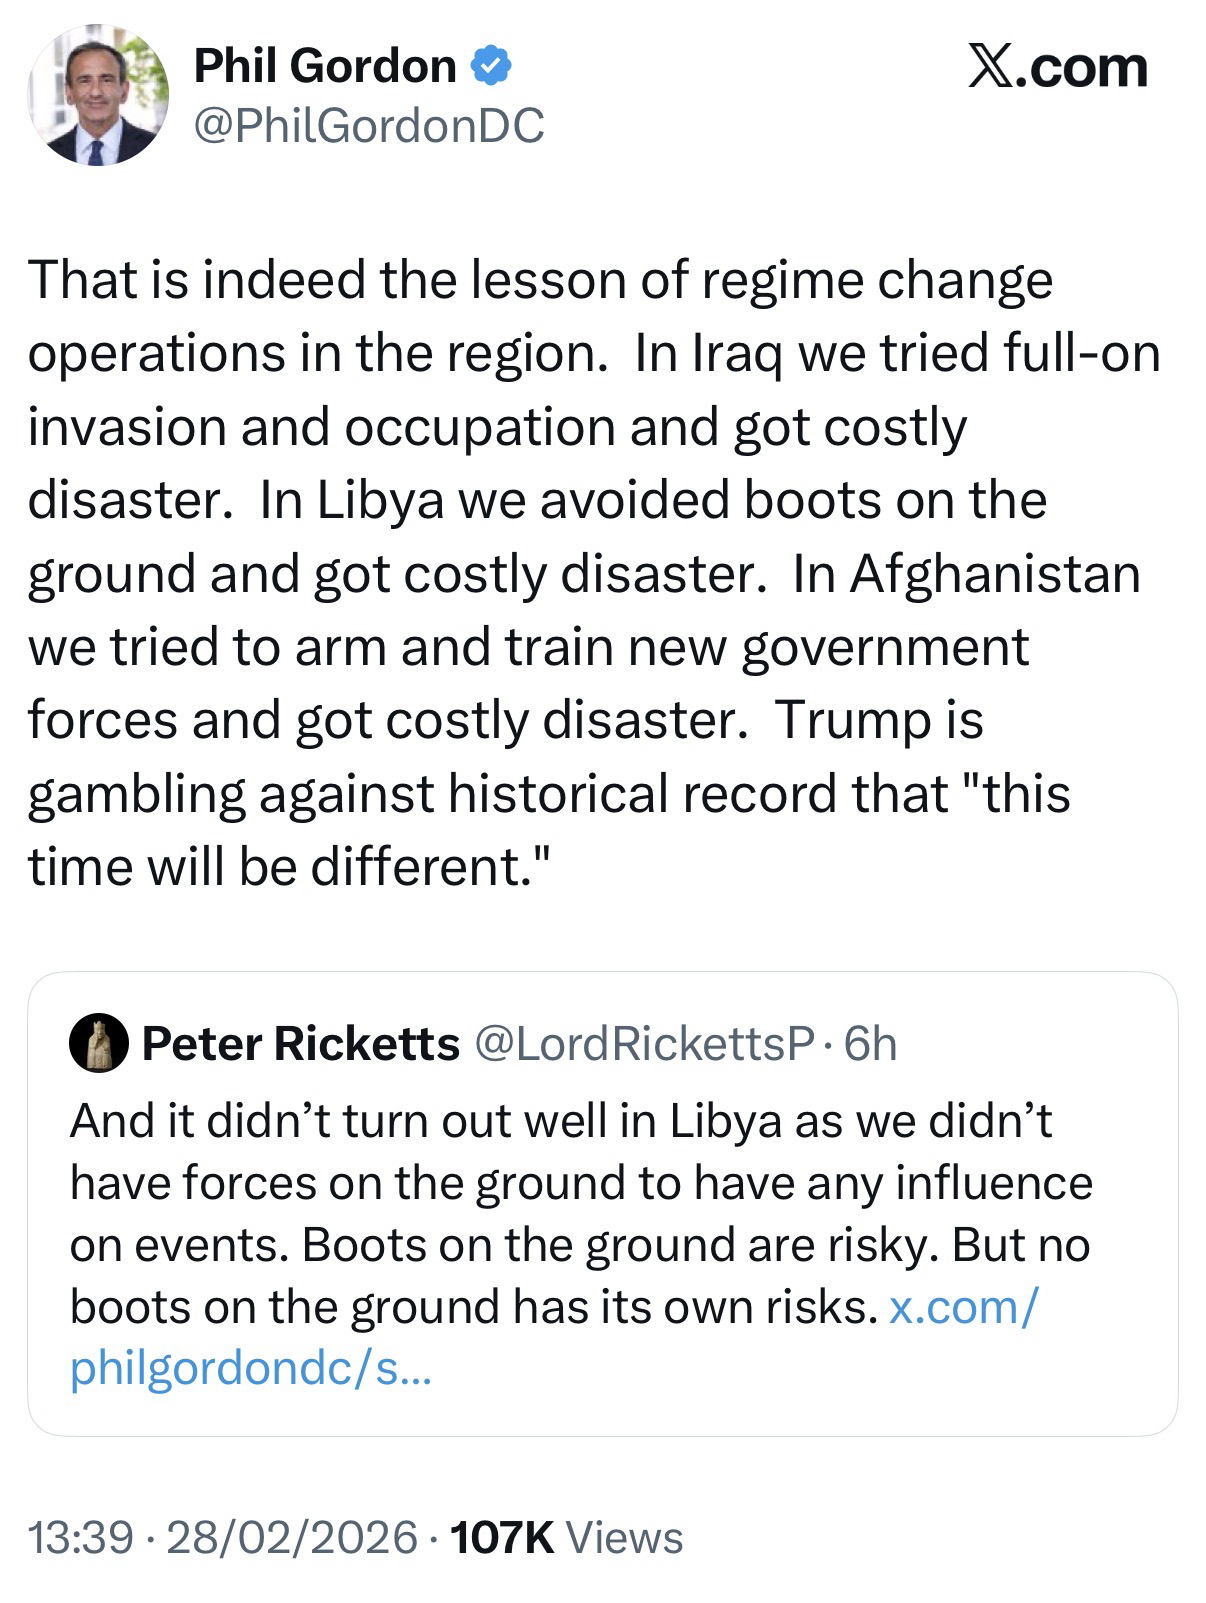Viewport: 1206px width, 1603px height.
Task: Click the blue verified badge
Action: click(491, 66)
